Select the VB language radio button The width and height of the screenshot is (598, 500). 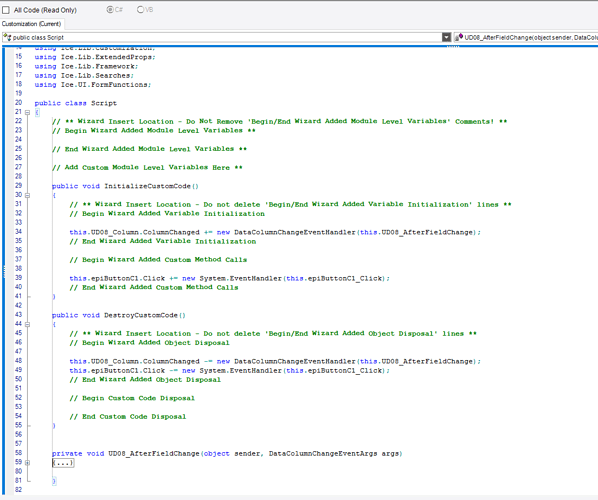[140, 10]
